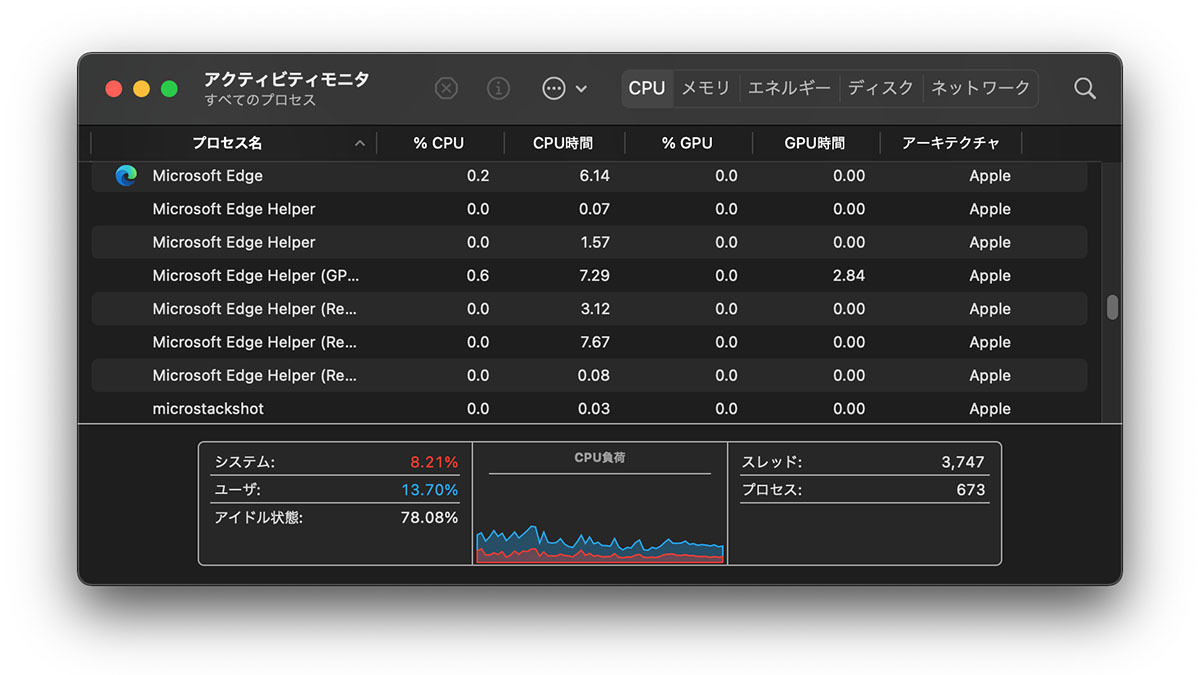
Task: Sort by the % GPU column header
Action: click(687, 143)
